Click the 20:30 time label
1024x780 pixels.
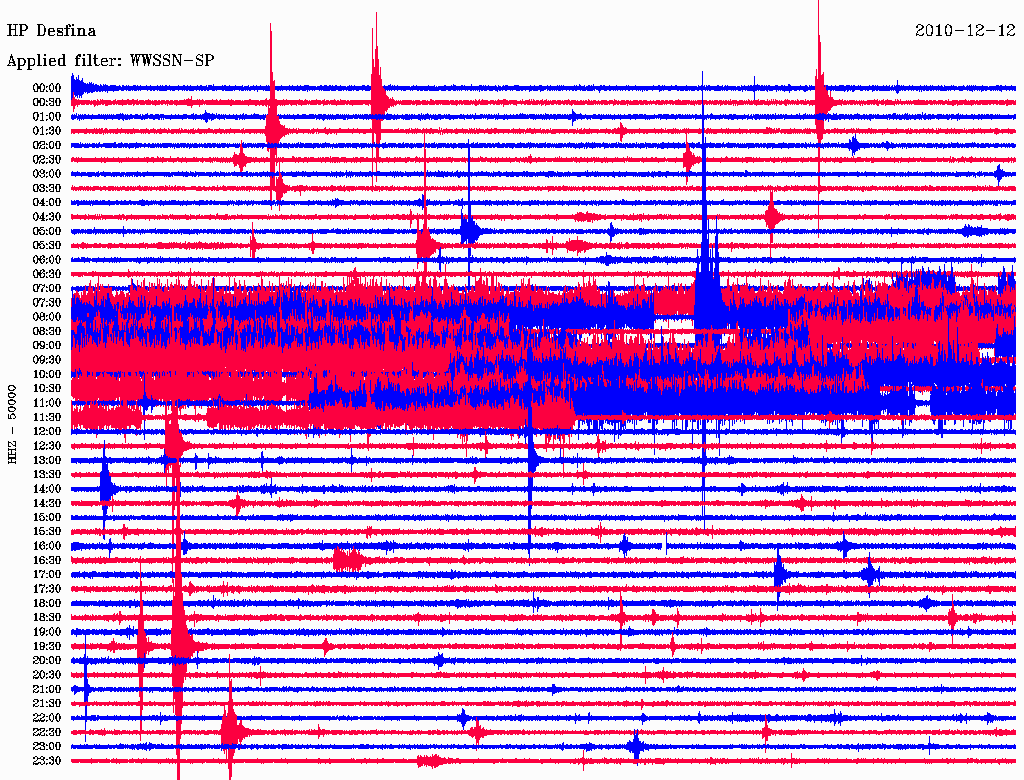tap(47, 675)
